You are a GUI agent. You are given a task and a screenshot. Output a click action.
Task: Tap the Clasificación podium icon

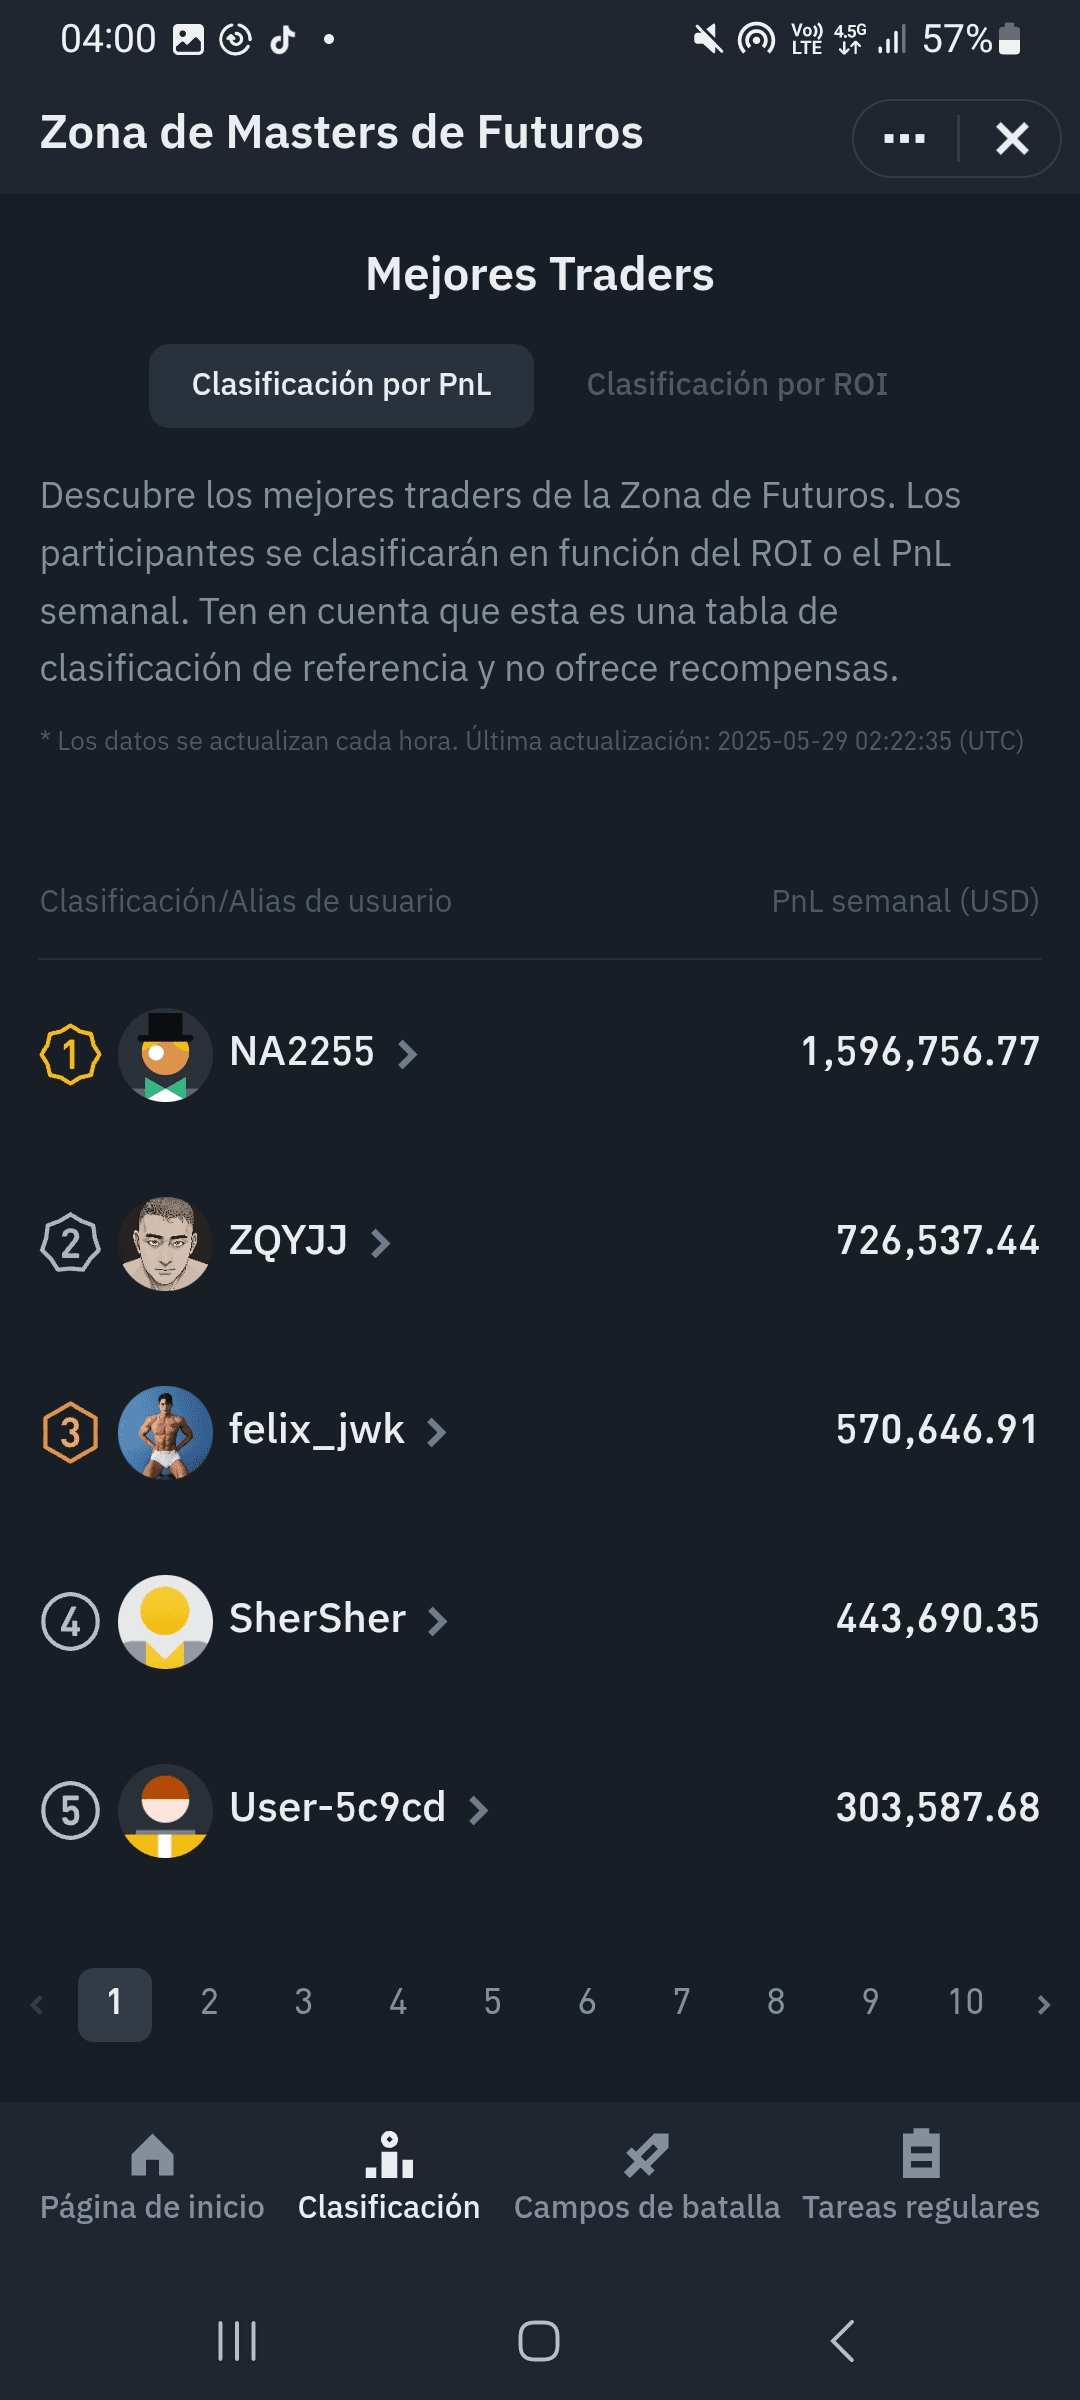click(389, 2156)
